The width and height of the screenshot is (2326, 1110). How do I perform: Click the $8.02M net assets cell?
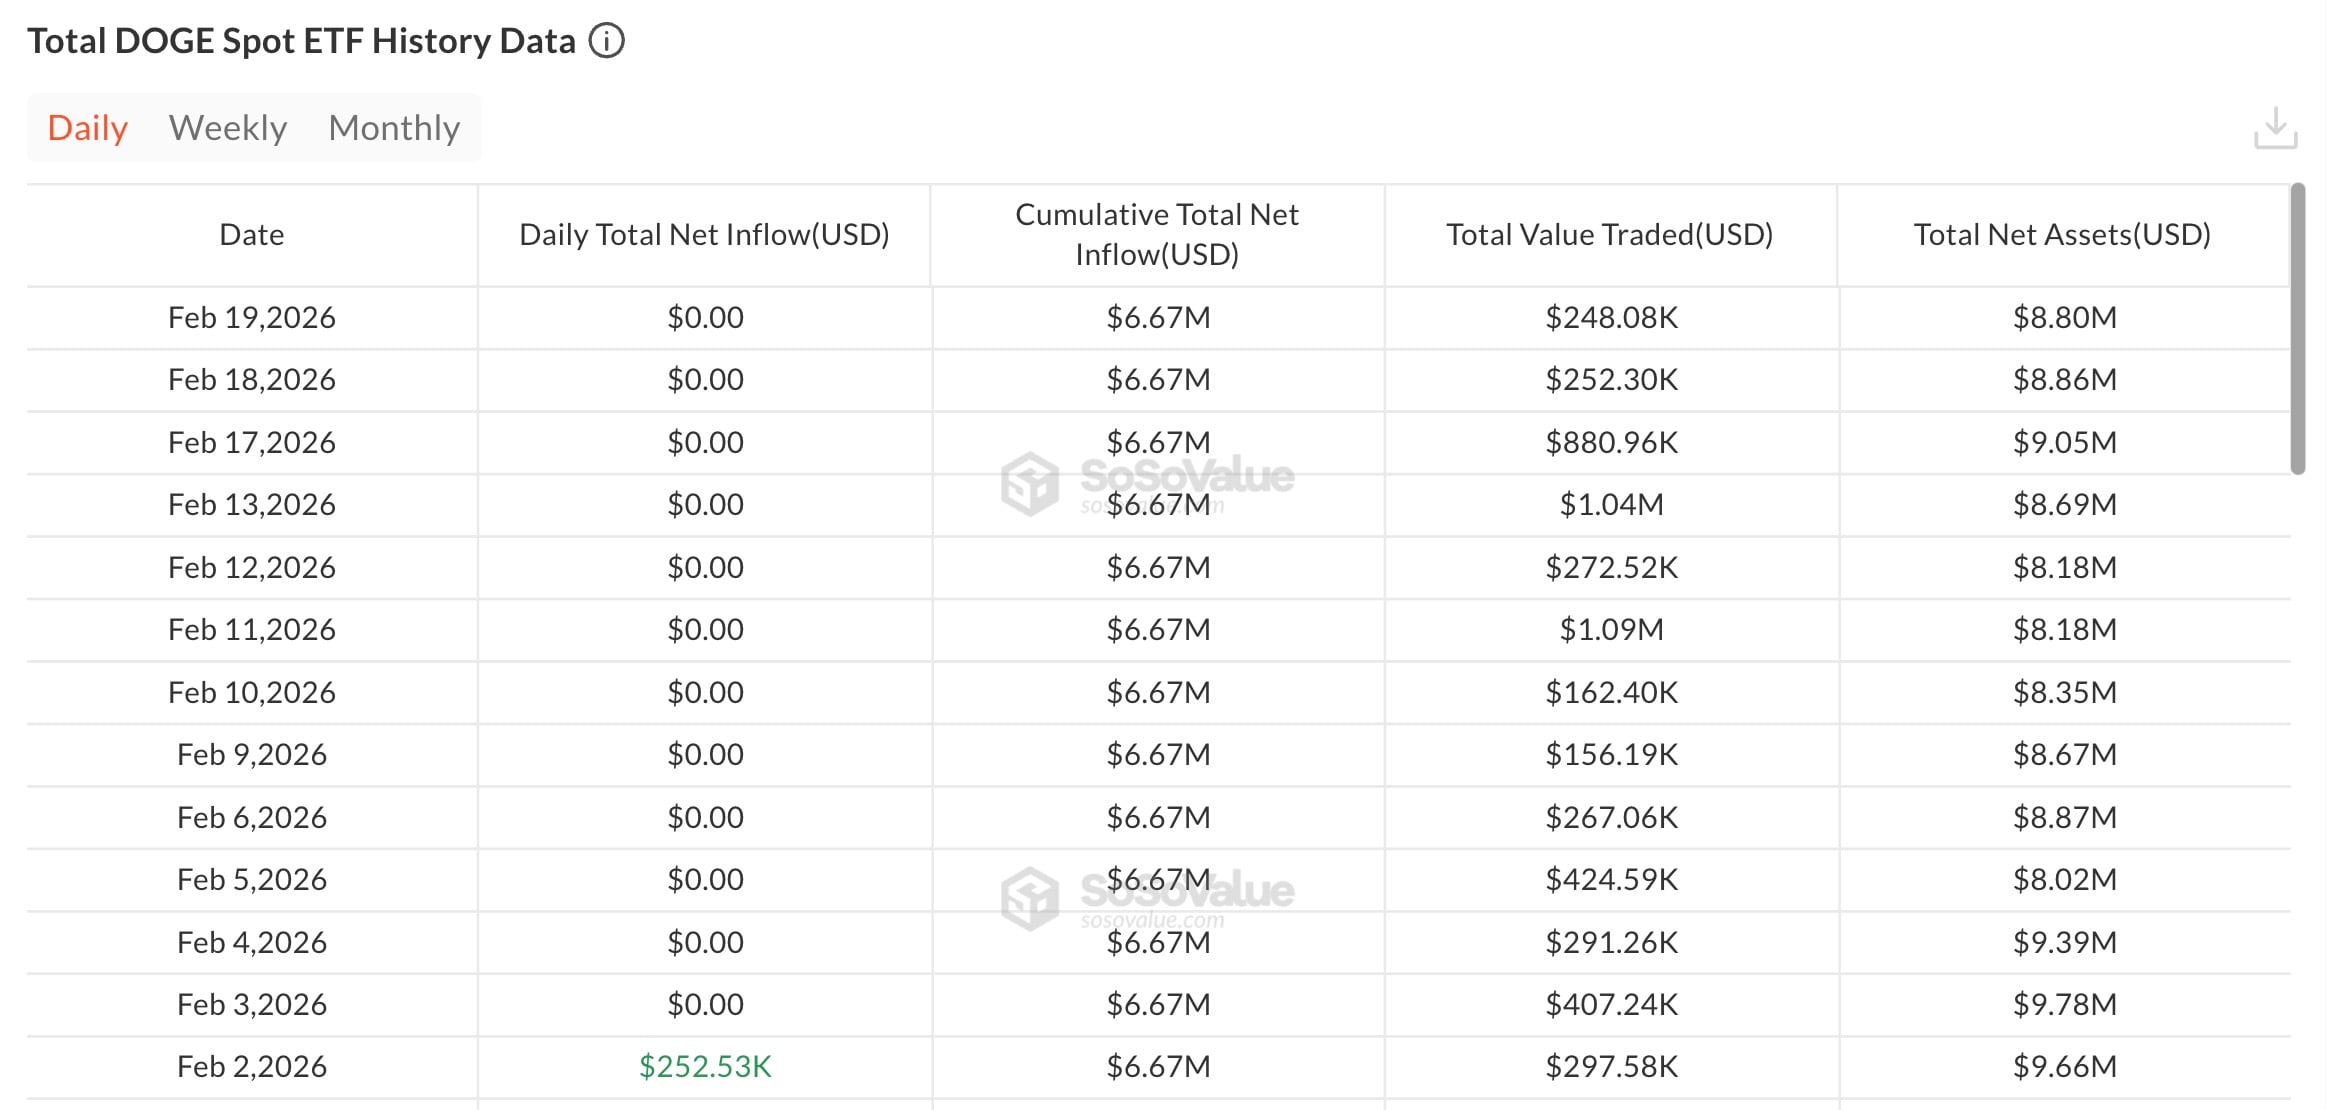2065,880
